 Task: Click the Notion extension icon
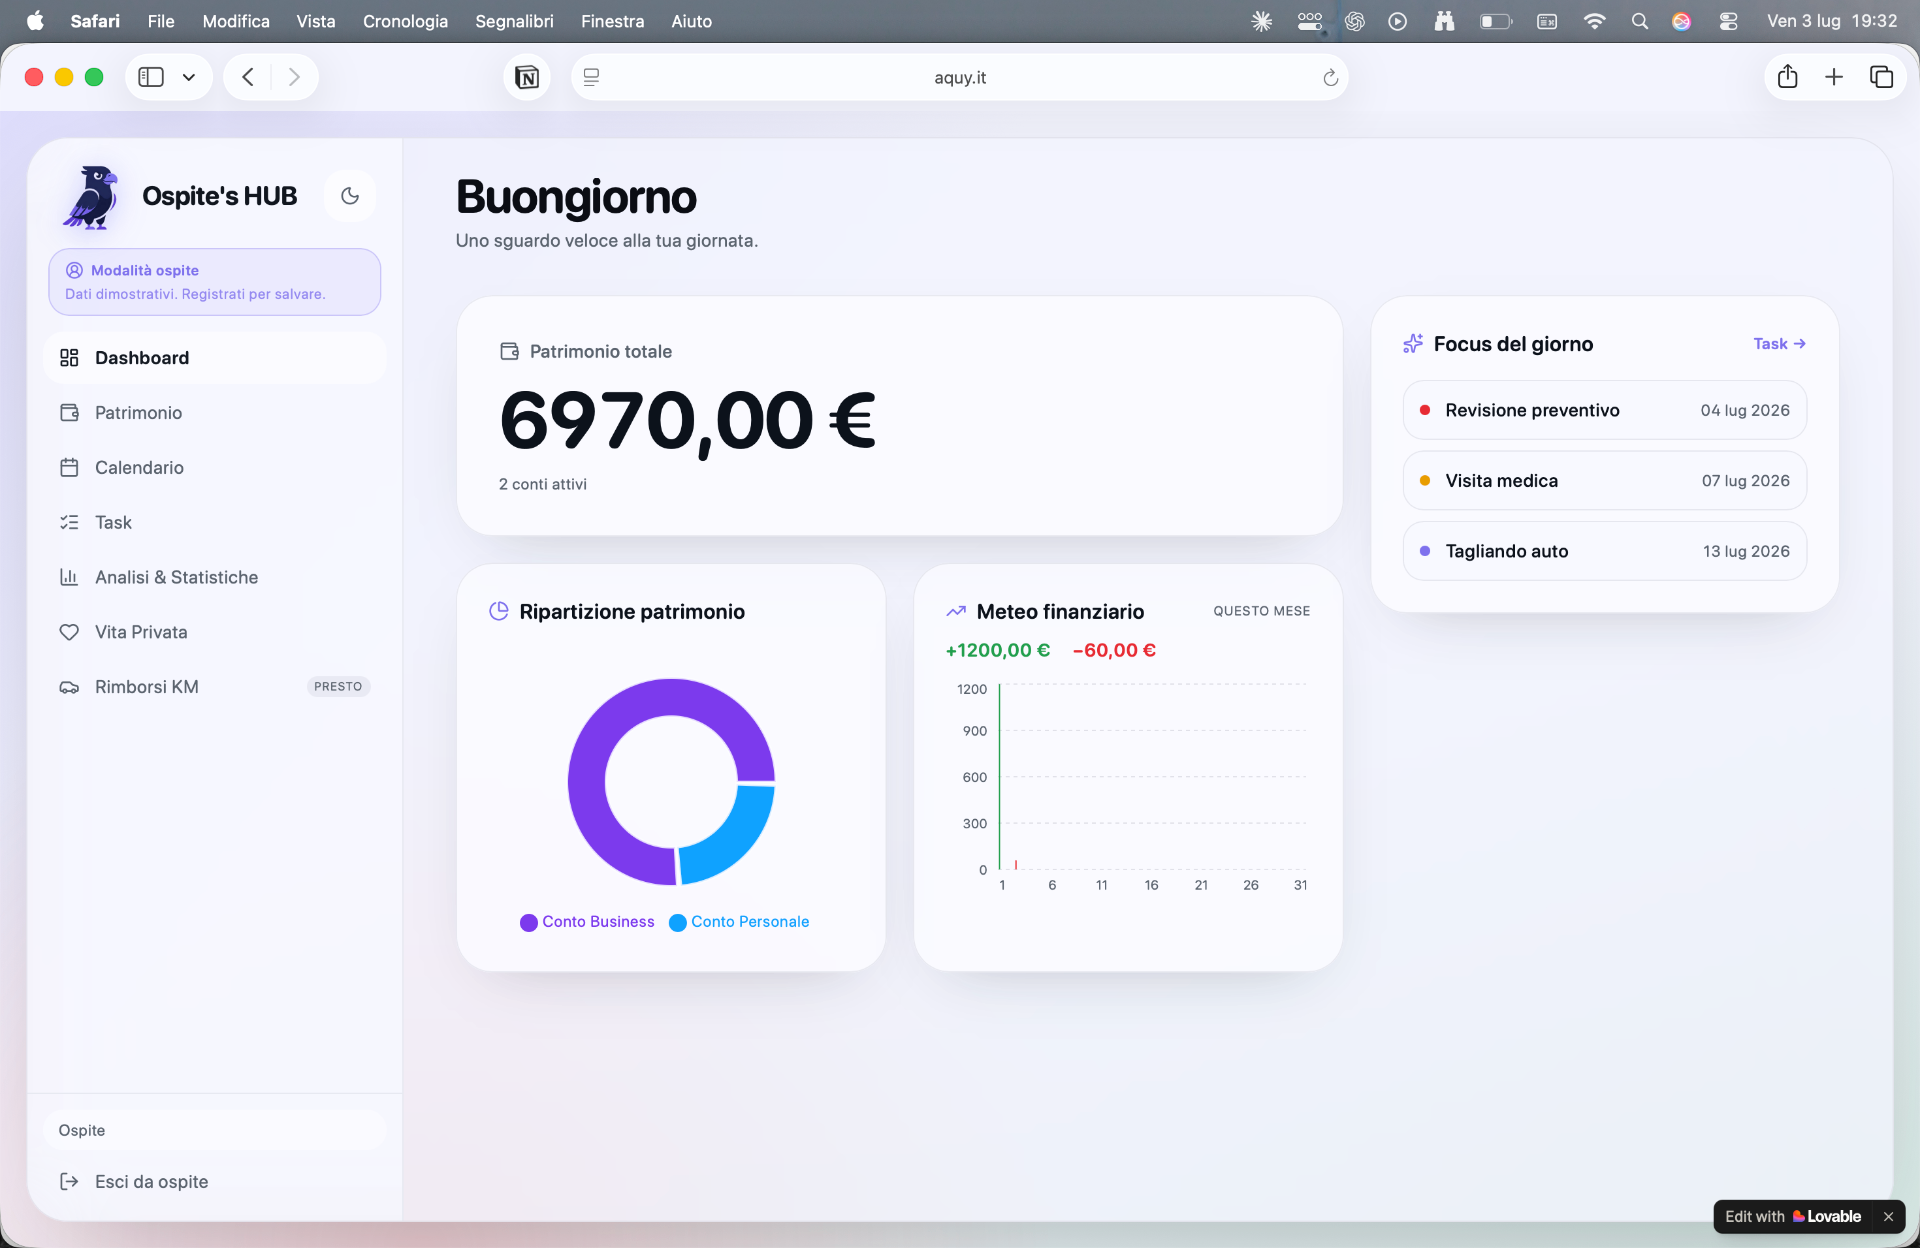click(527, 77)
